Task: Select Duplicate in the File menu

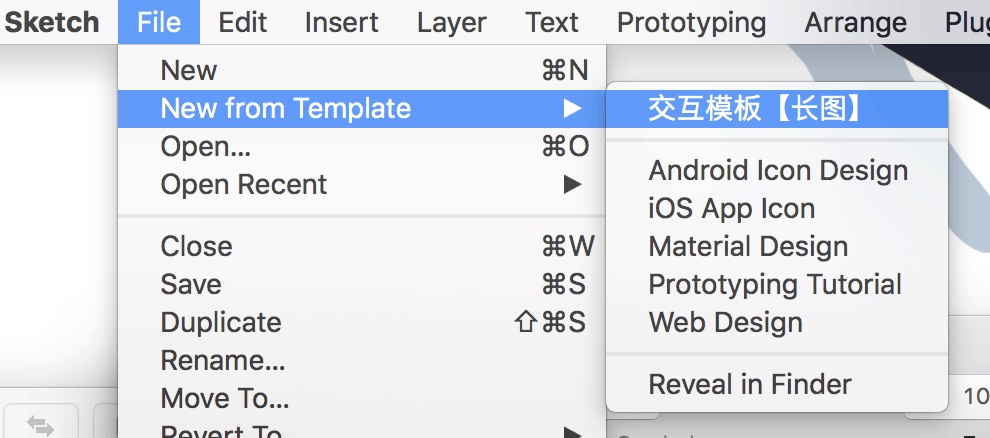Action: click(x=221, y=323)
